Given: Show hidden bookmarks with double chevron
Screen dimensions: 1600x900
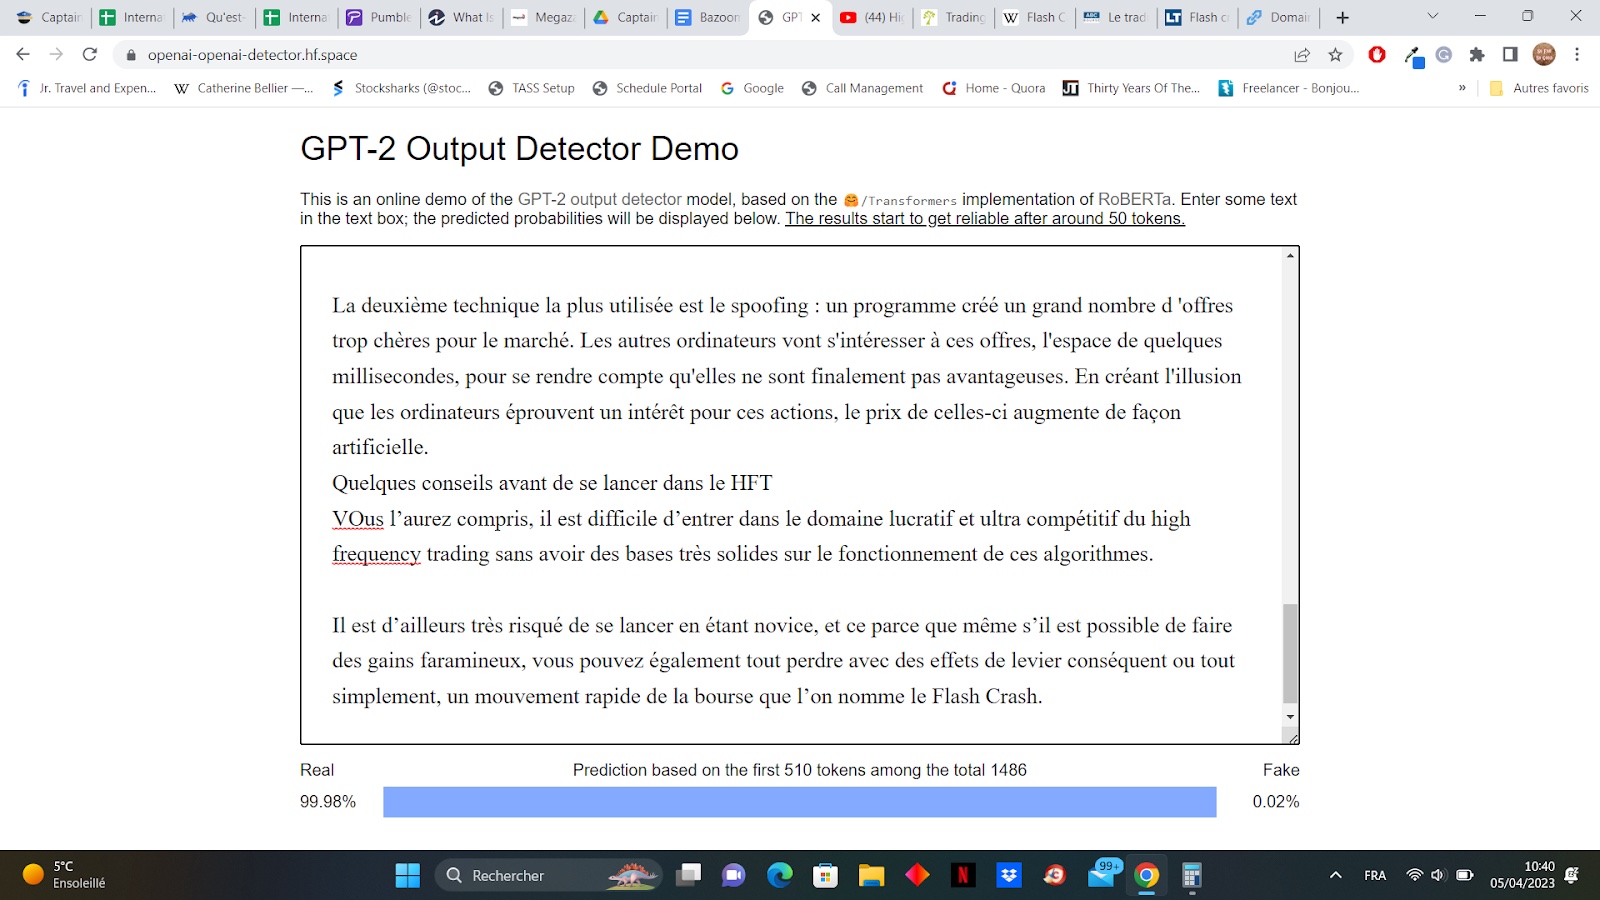Looking at the screenshot, I should coord(1462,88).
